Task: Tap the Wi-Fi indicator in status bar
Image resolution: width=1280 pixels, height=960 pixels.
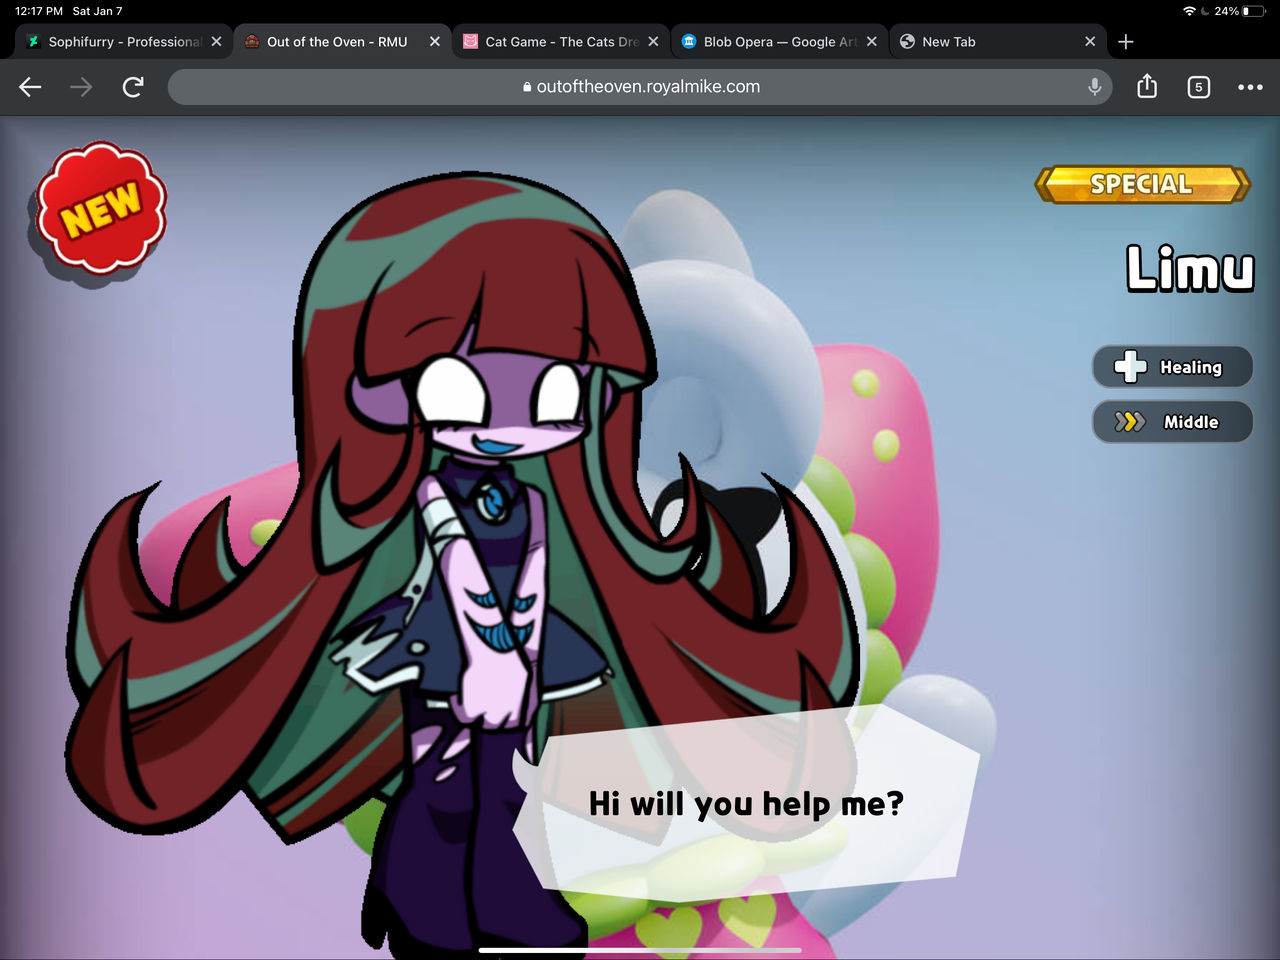Action: (1188, 11)
